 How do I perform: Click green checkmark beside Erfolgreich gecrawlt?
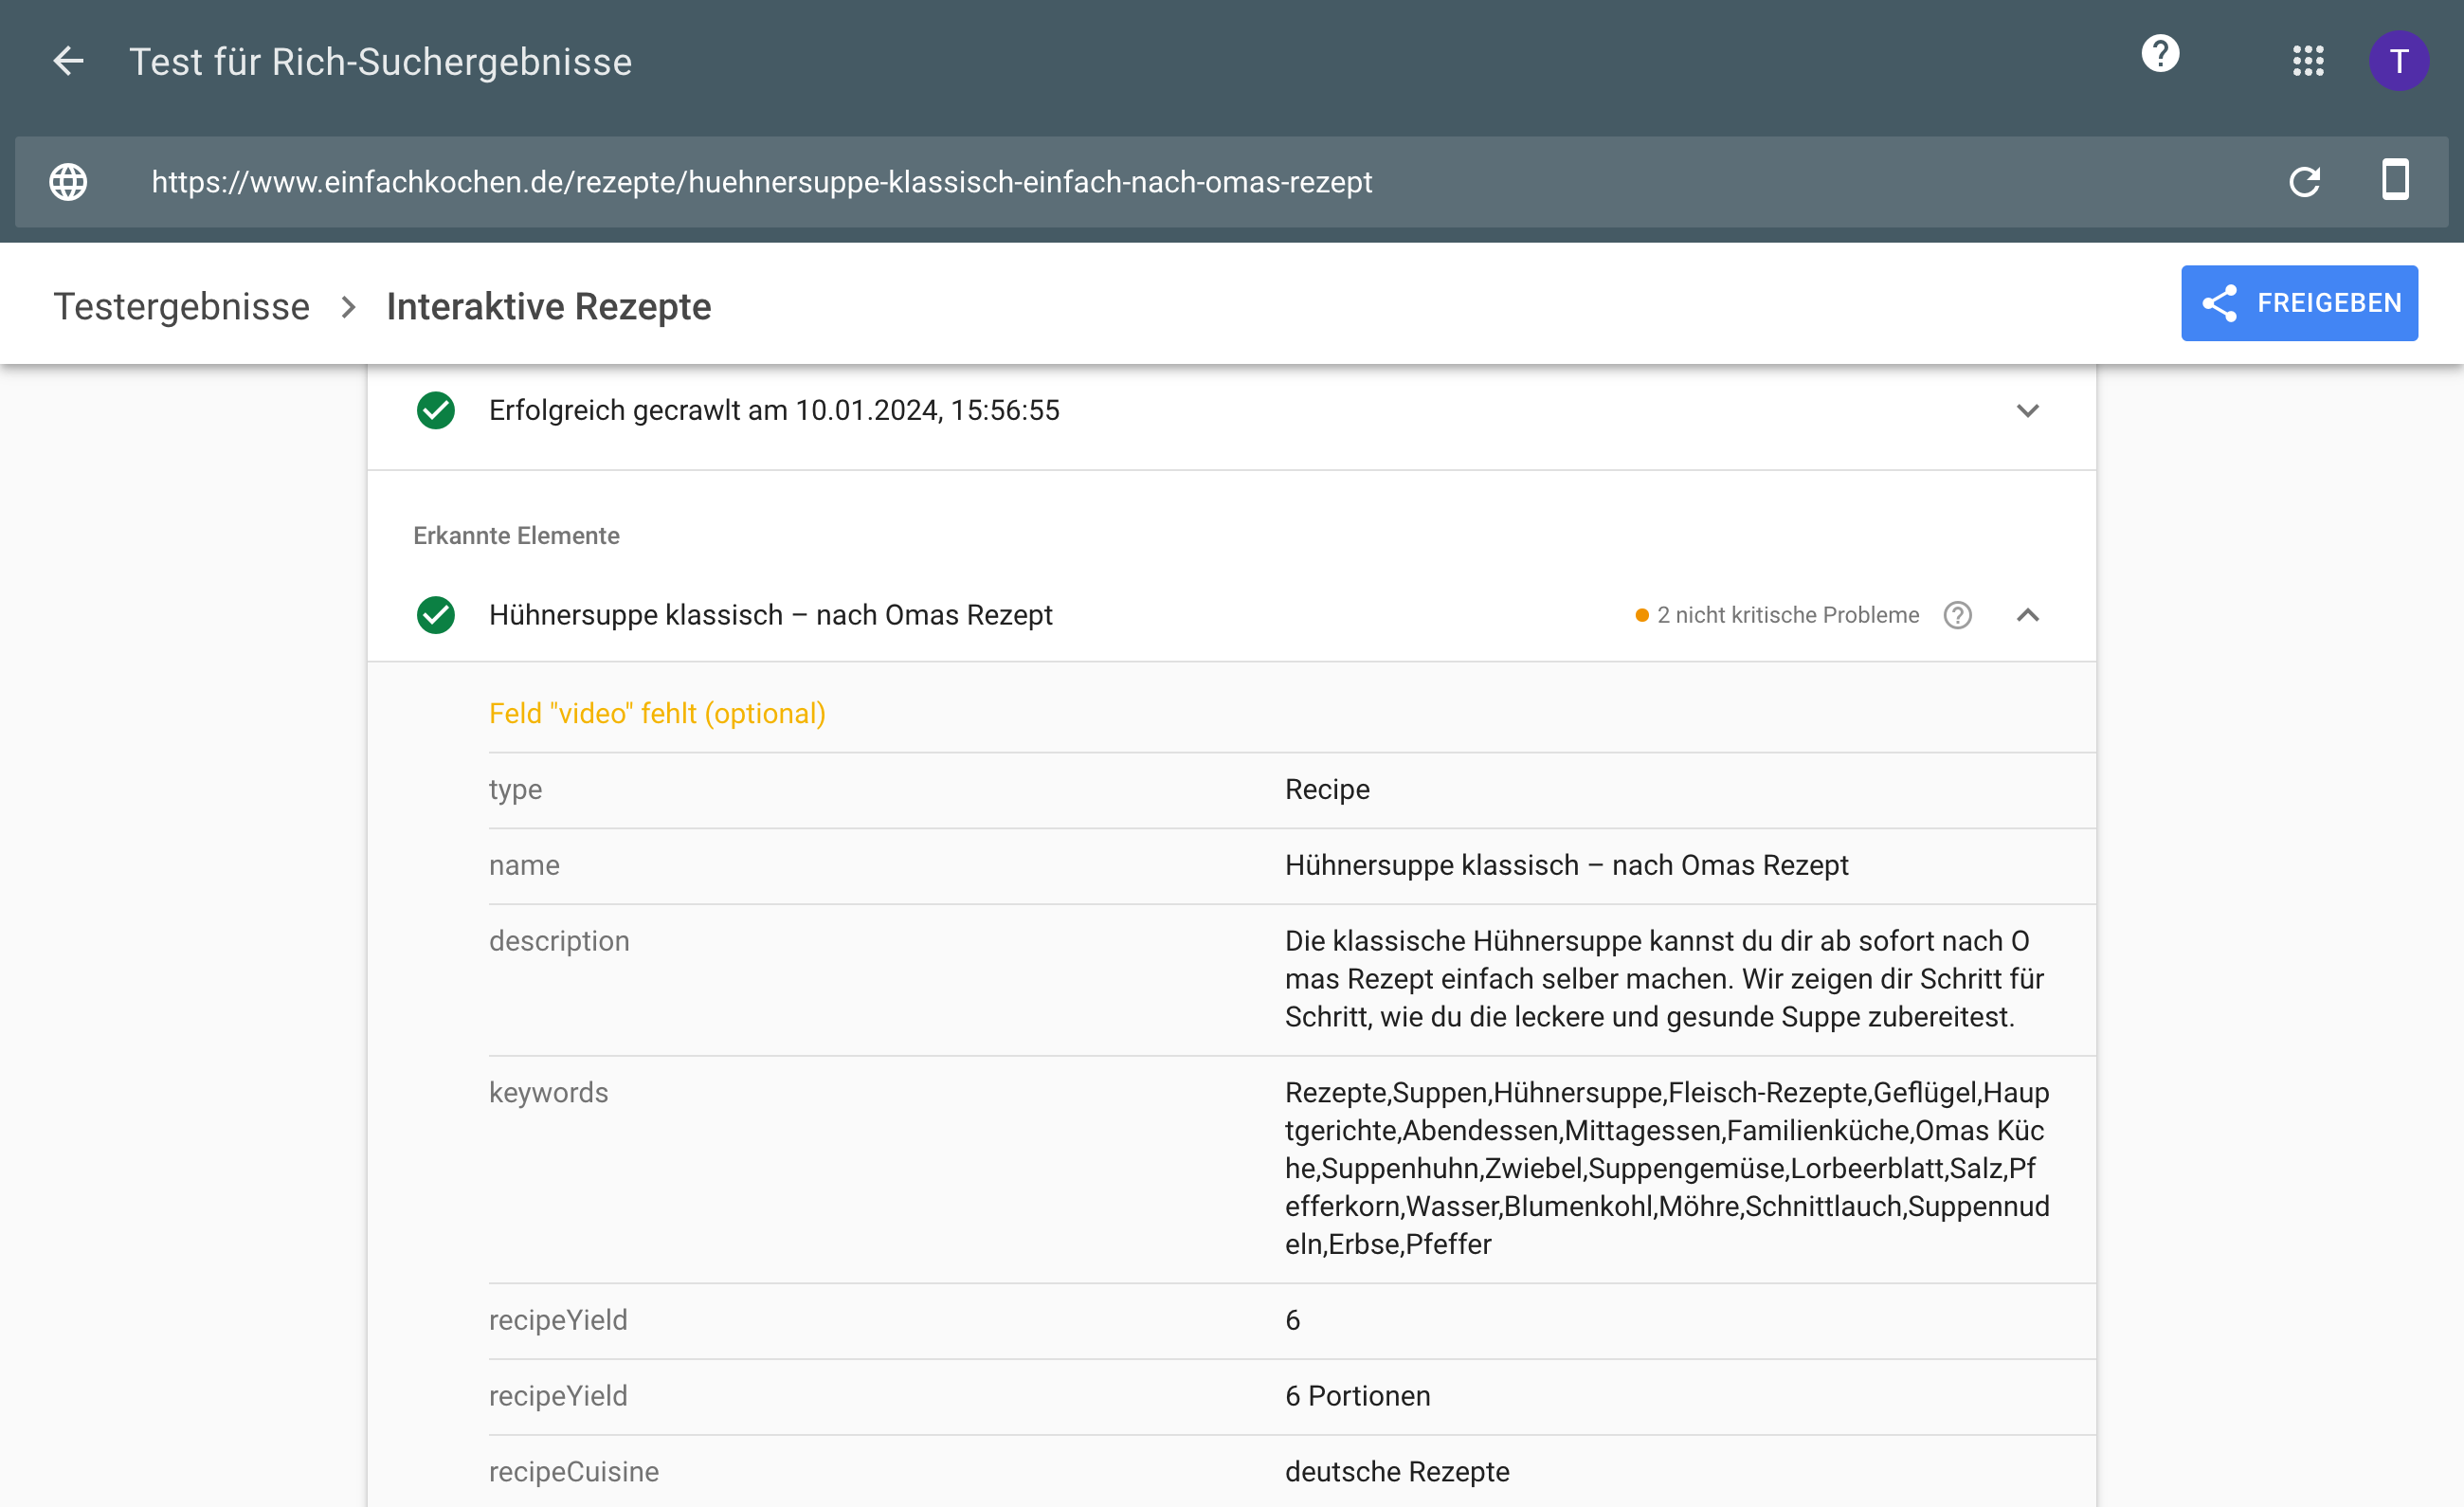[x=436, y=411]
